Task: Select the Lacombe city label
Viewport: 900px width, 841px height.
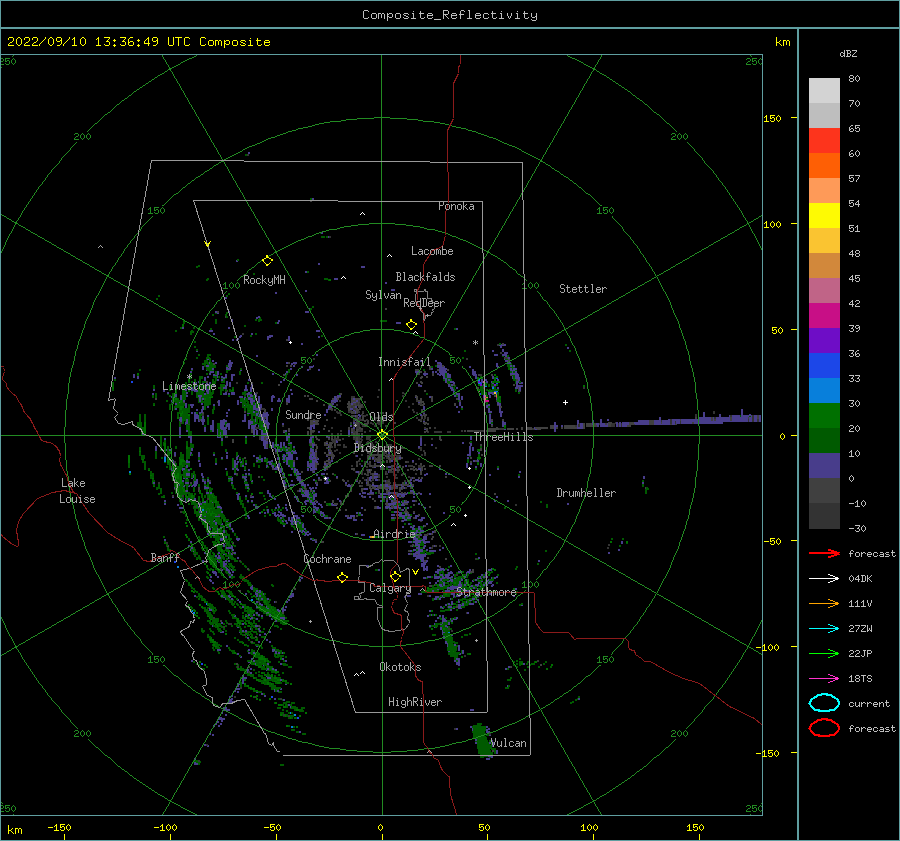Action: click(432, 251)
